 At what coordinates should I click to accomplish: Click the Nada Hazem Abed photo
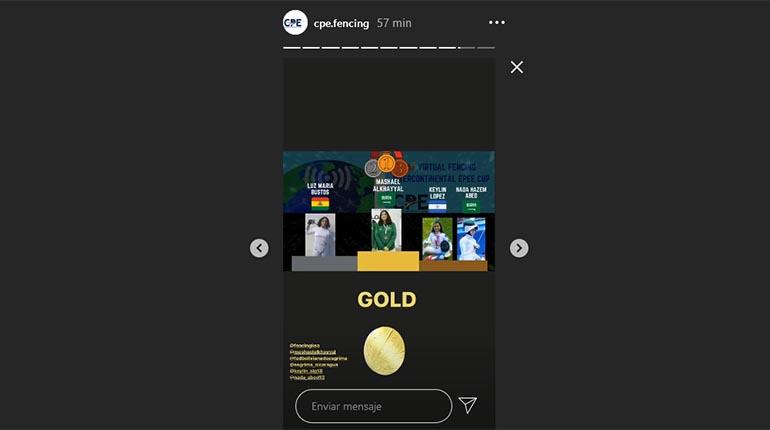point(471,239)
